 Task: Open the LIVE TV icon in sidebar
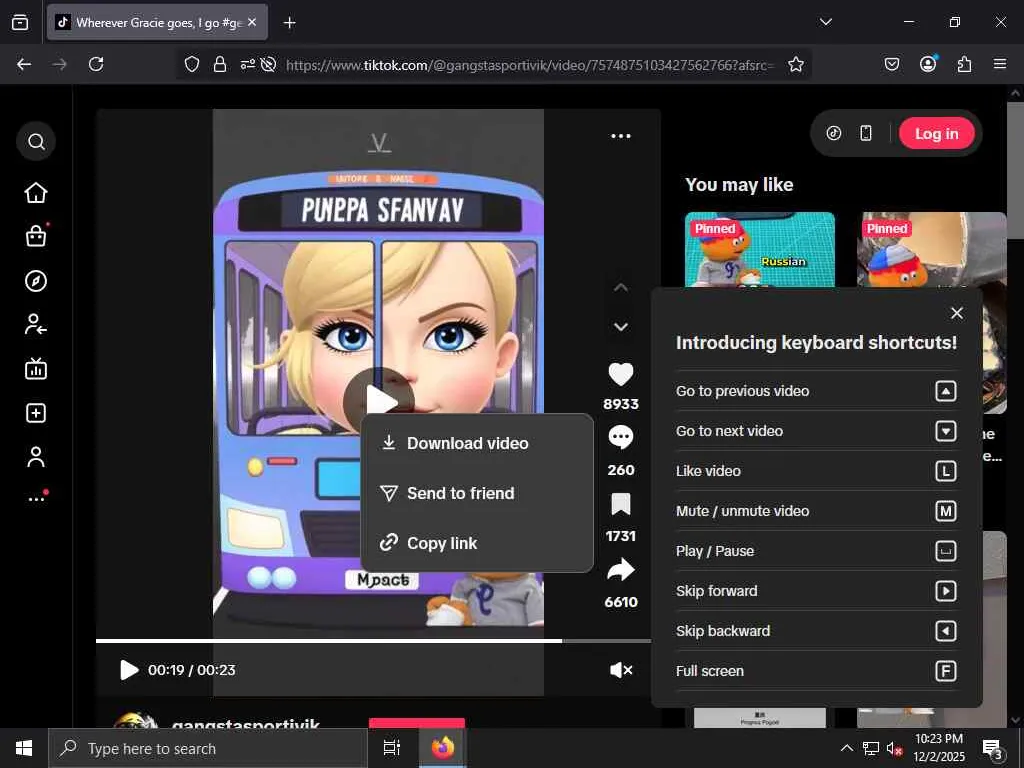[36, 369]
